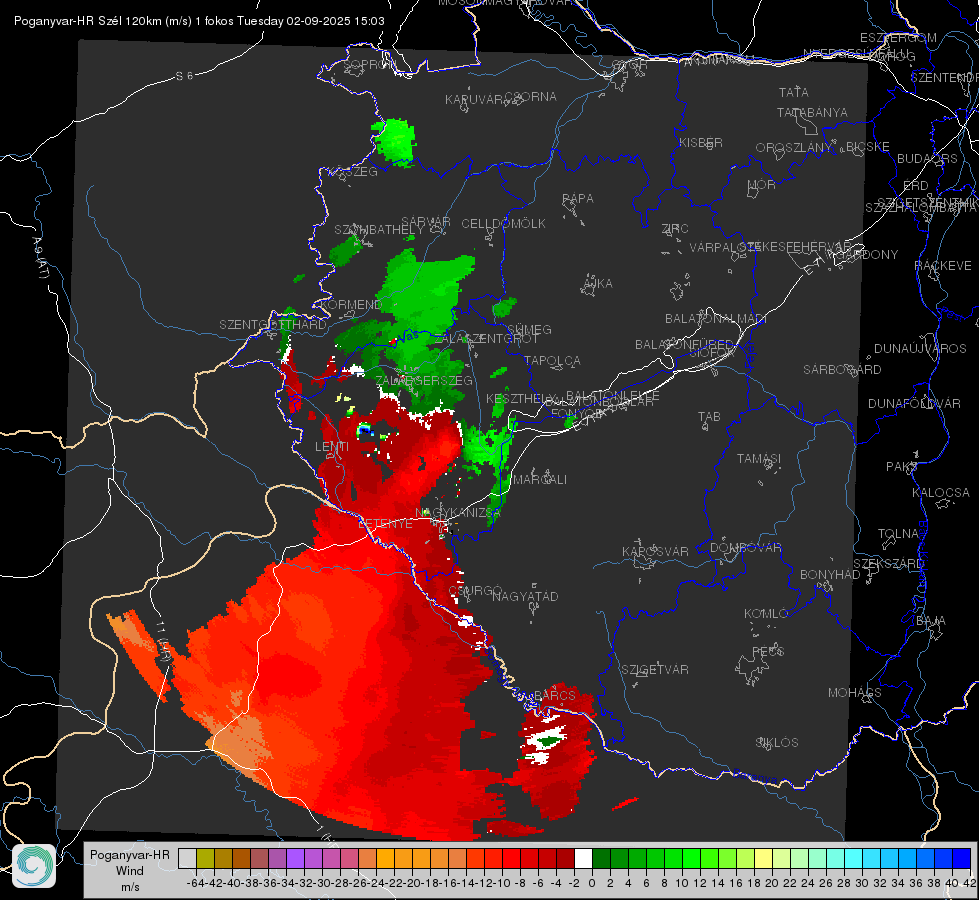
Task: Select the AJKA label
Action: click(x=598, y=284)
